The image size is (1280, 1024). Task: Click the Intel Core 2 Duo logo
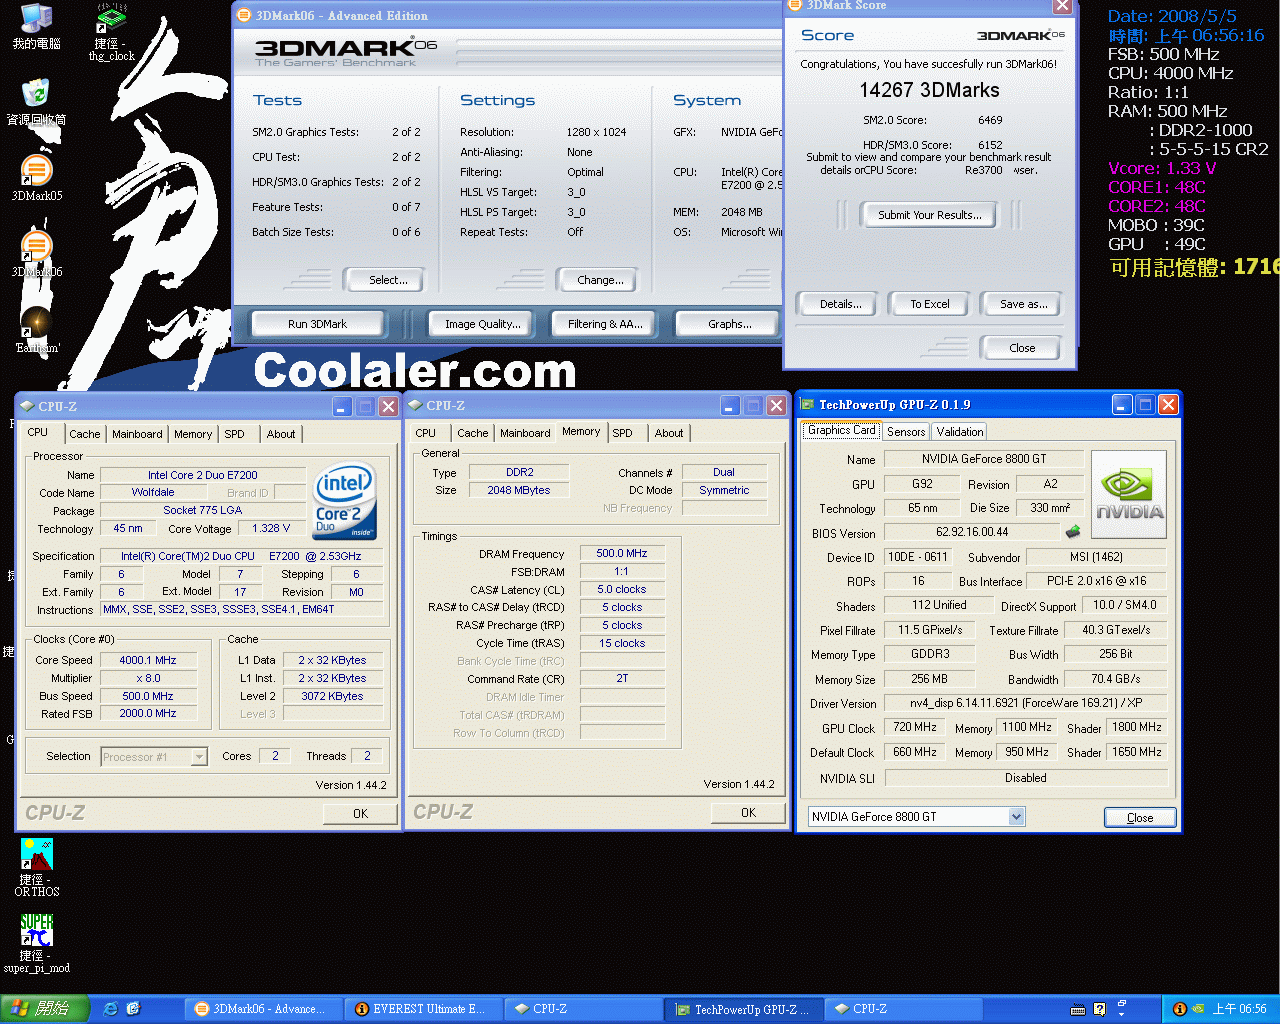point(345,499)
